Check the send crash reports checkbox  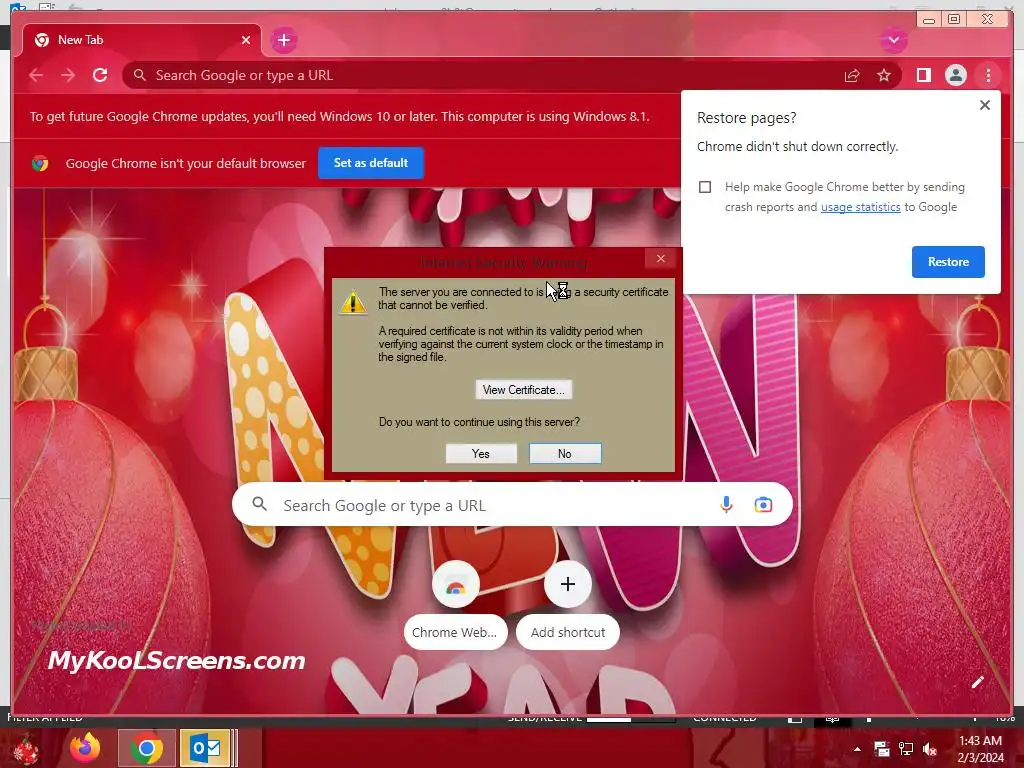[x=705, y=187]
